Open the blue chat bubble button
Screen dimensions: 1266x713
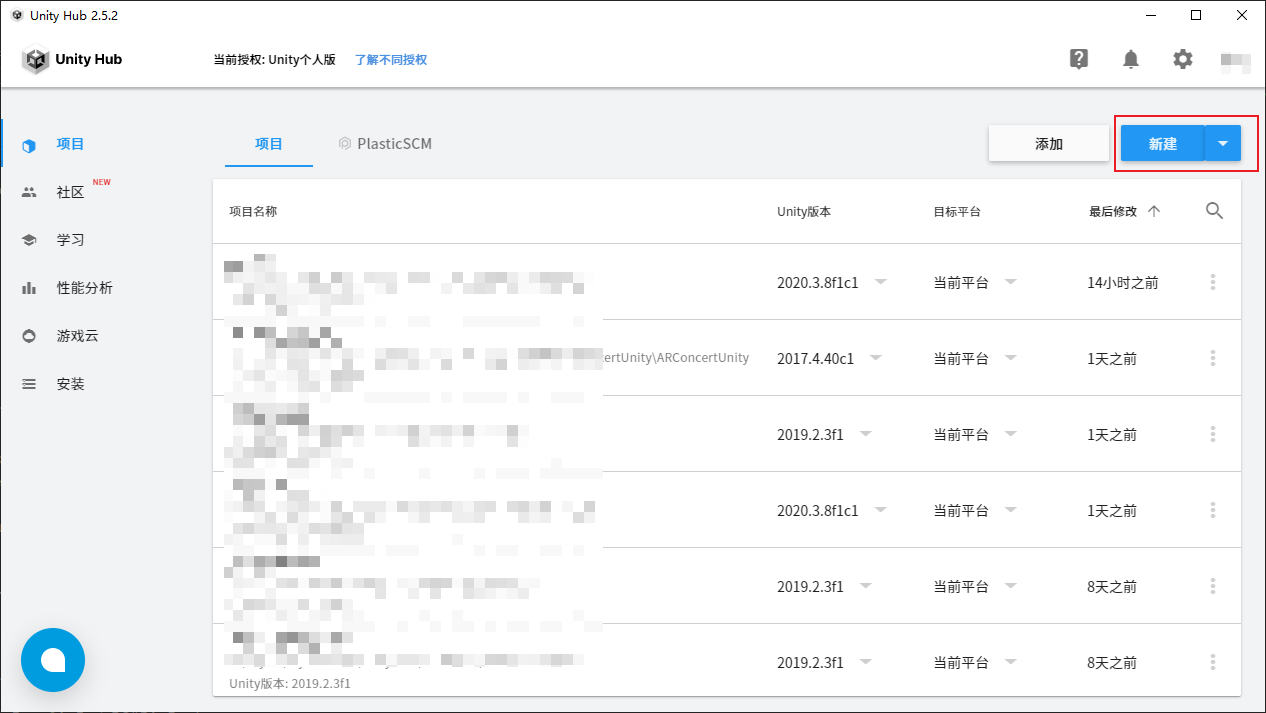[53, 660]
